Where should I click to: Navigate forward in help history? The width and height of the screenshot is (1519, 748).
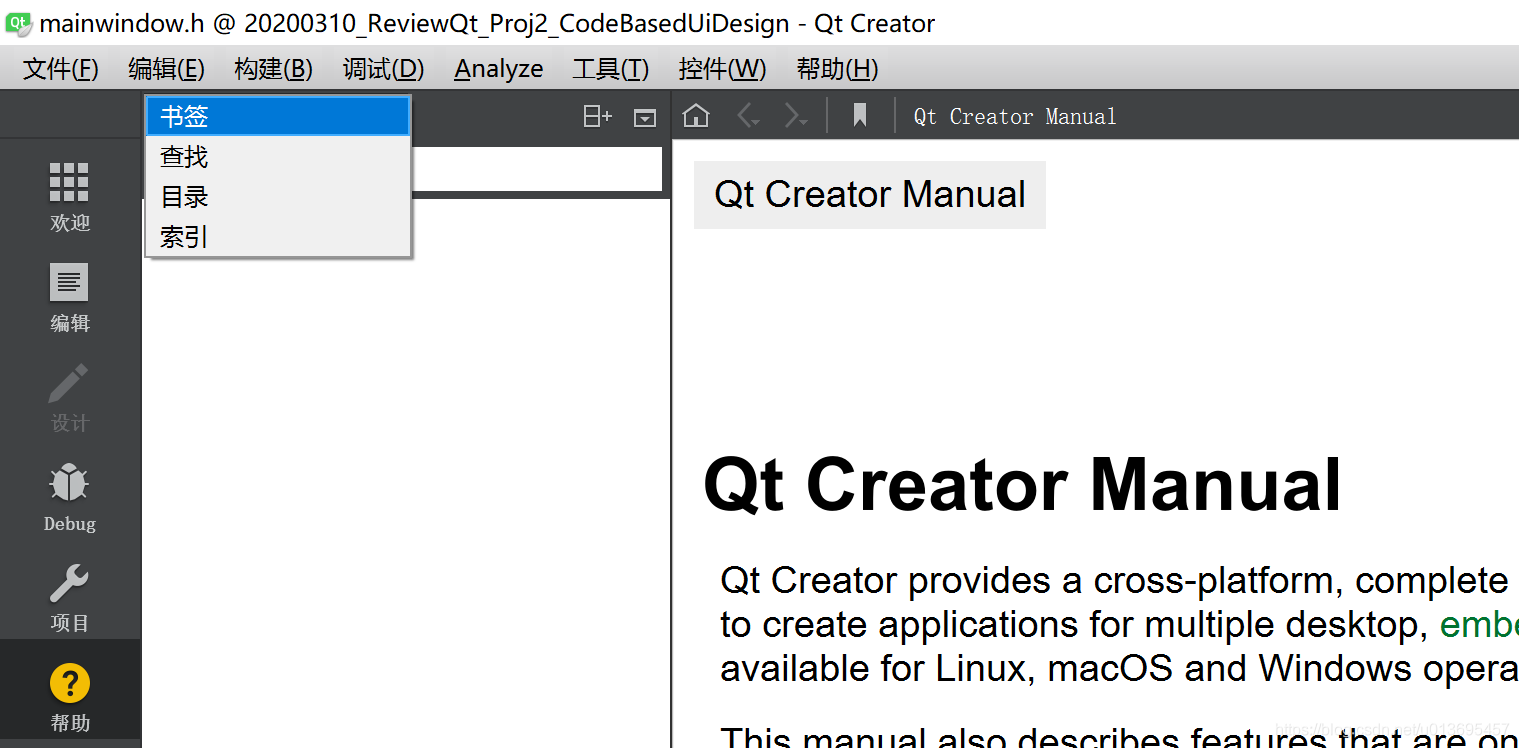click(796, 117)
